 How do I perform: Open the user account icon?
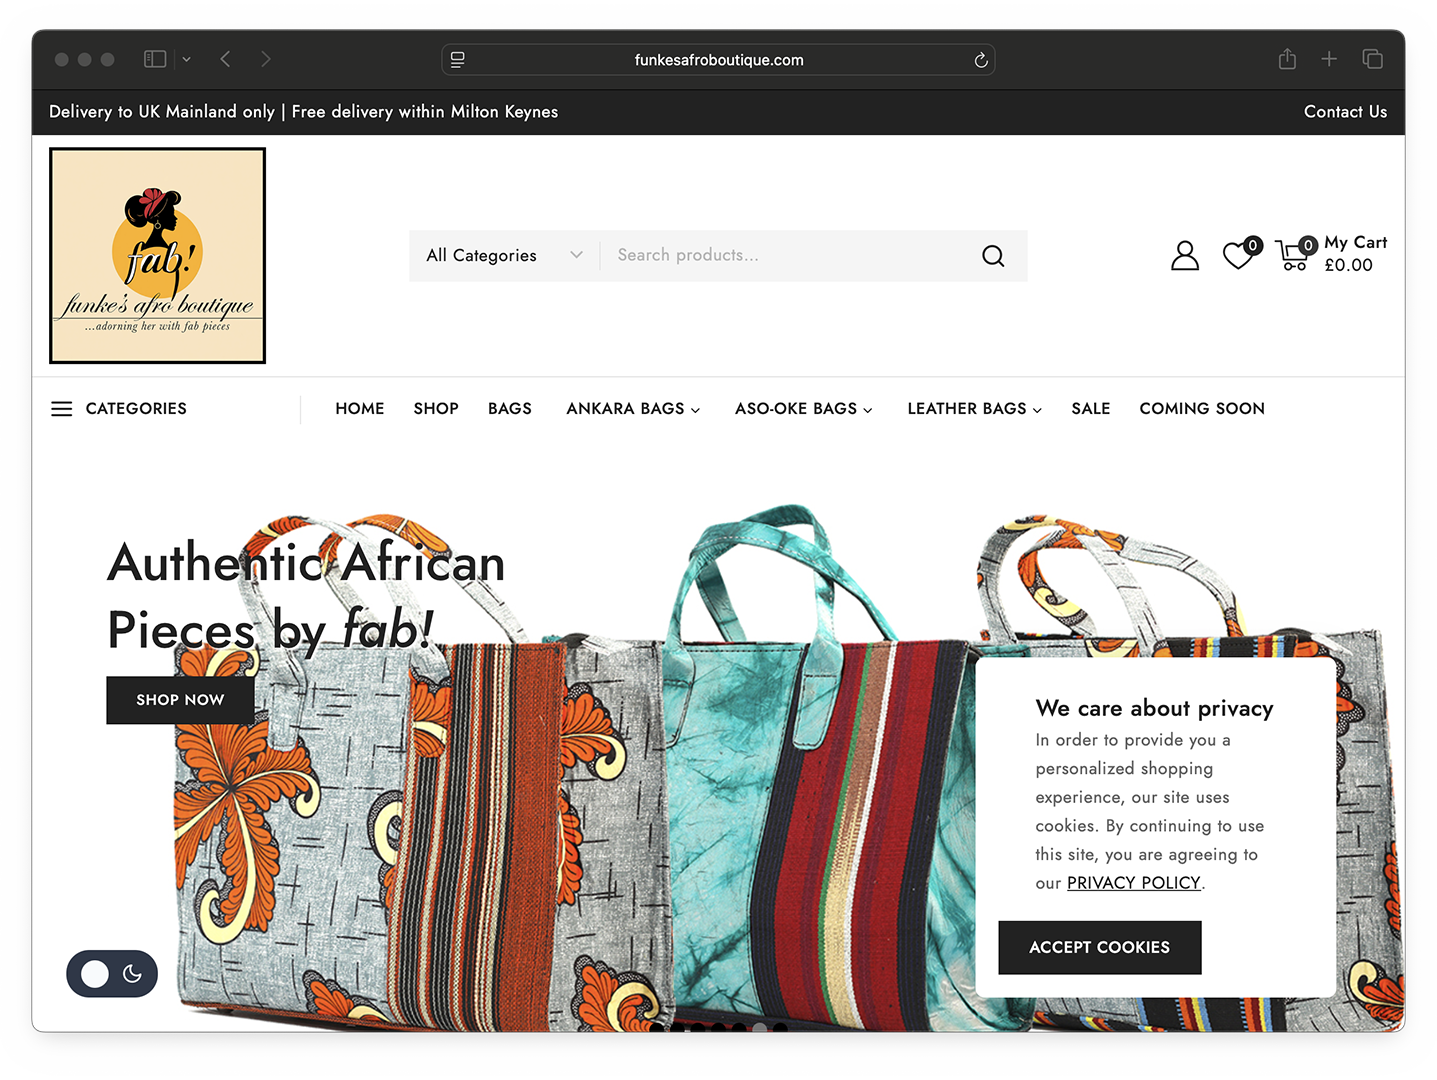(x=1185, y=256)
